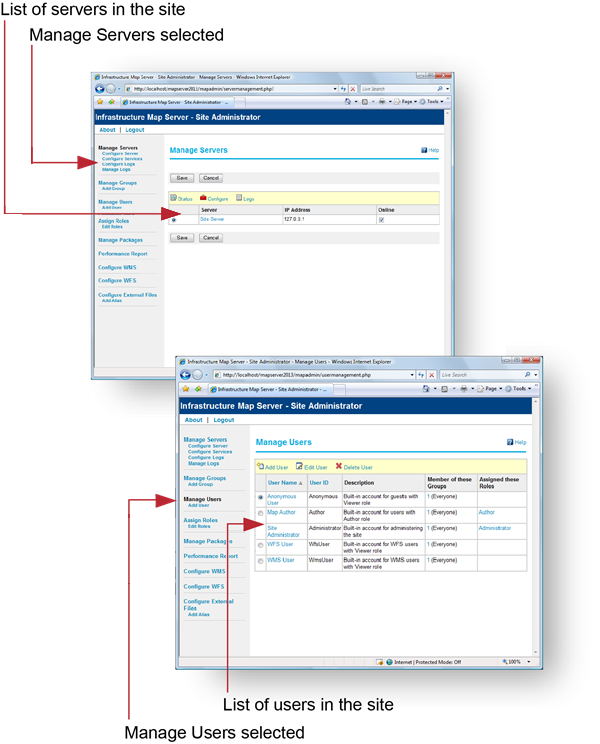Click Feeds icon in Manage Users toolbar

coord(444,389)
